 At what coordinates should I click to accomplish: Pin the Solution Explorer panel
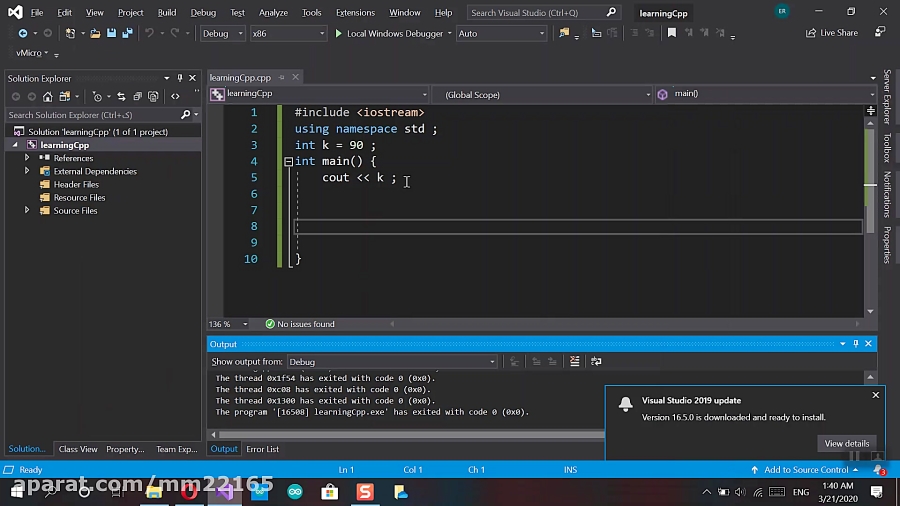click(180, 78)
